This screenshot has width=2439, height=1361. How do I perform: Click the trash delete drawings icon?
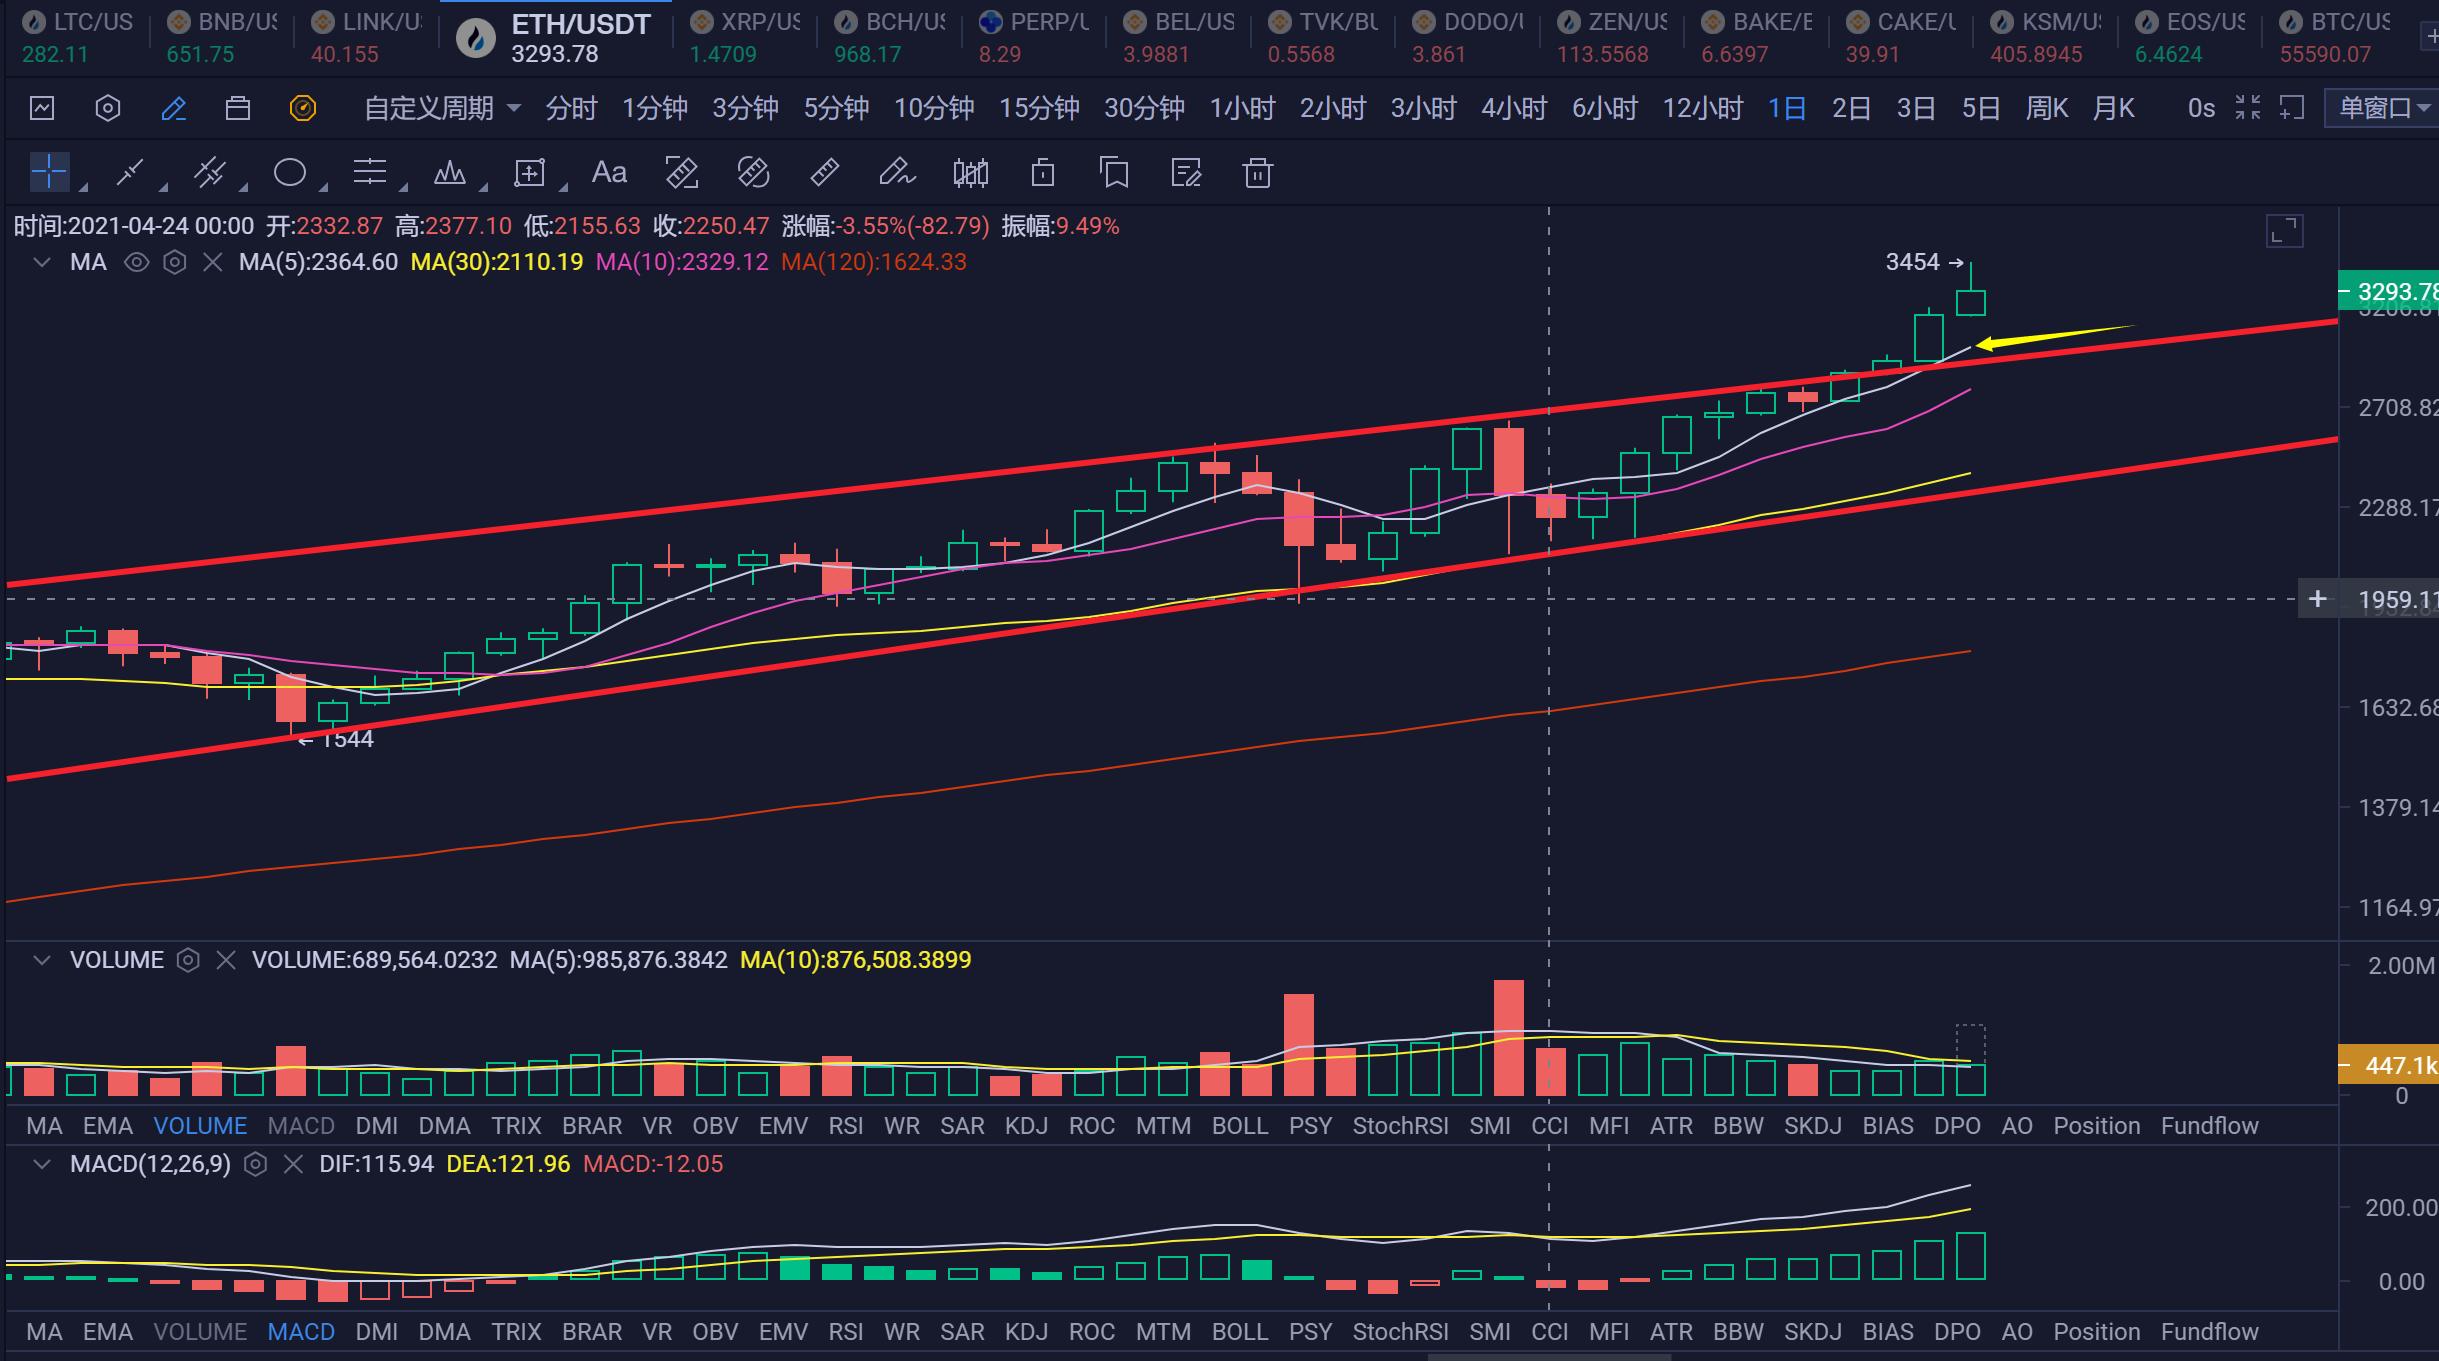[x=1257, y=173]
